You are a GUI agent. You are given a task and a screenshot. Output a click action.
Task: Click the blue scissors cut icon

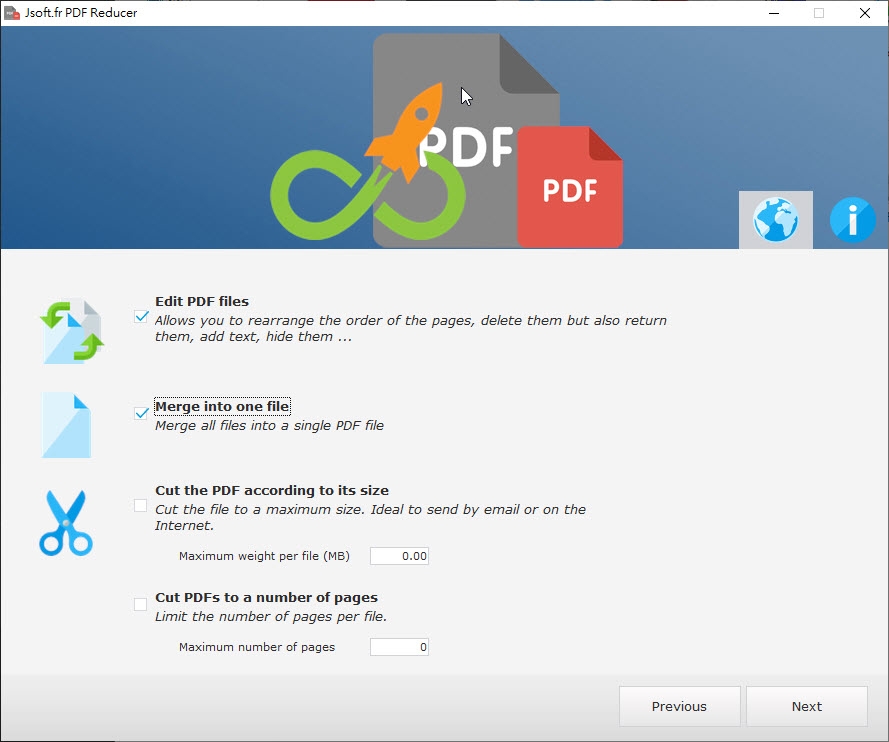tap(66, 523)
